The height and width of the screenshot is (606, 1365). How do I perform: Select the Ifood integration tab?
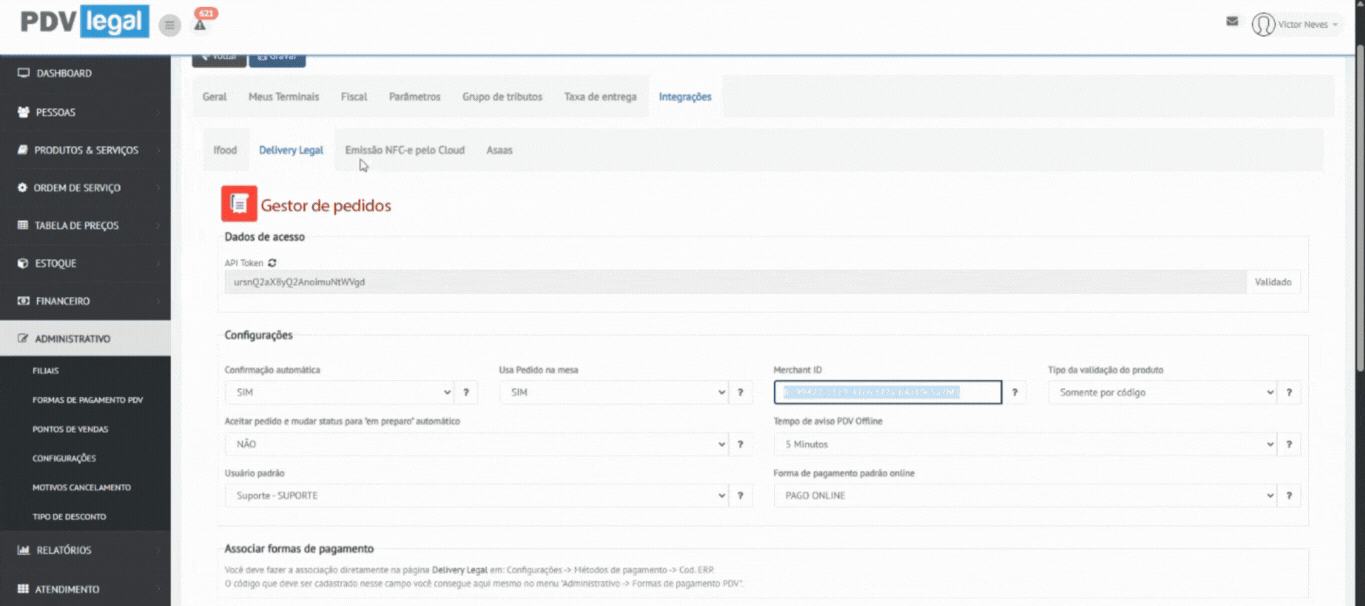click(225, 150)
